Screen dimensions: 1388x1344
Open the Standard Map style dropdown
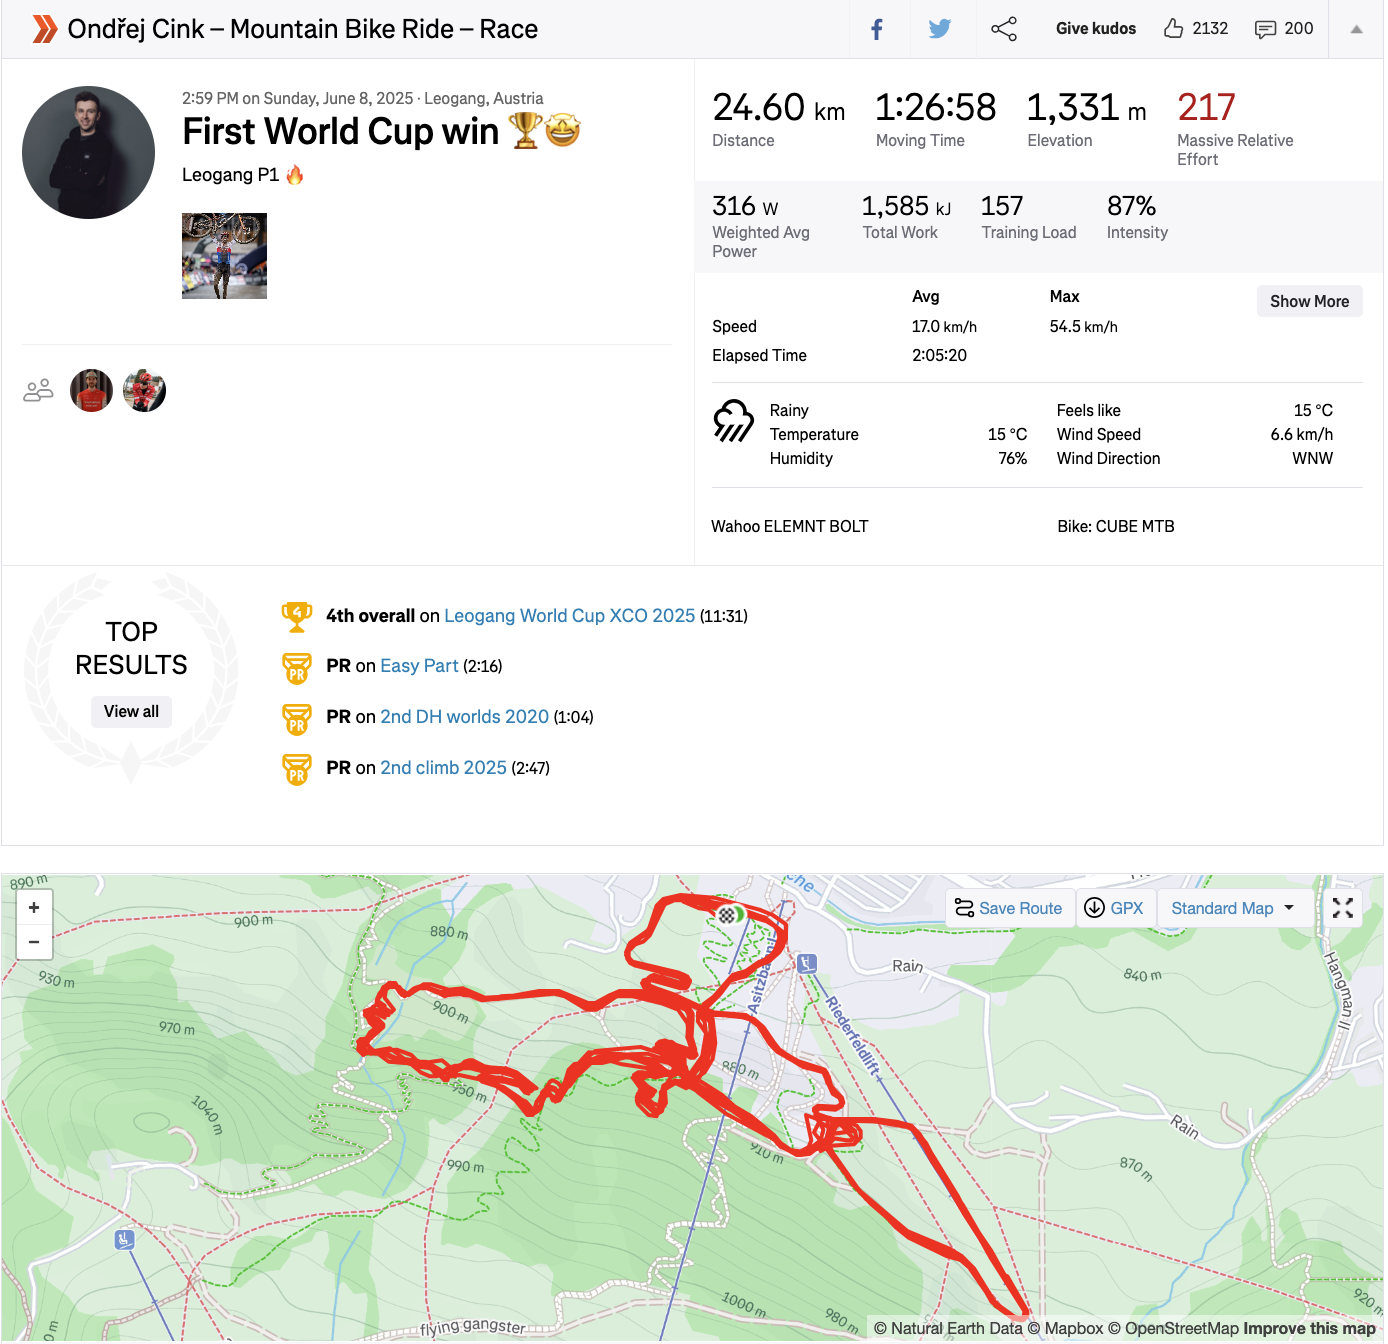(x=1233, y=908)
